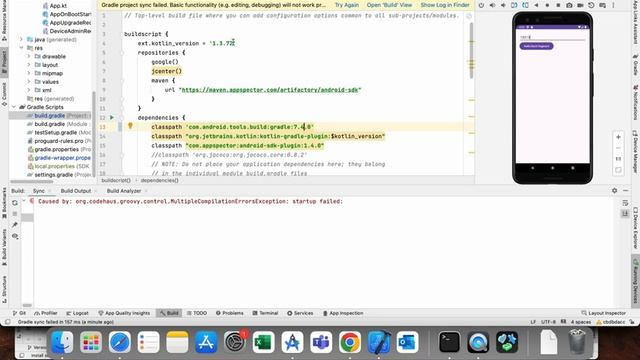Switch to the Sync tab
The width and height of the screenshot is (640, 360).
[39, 191]
